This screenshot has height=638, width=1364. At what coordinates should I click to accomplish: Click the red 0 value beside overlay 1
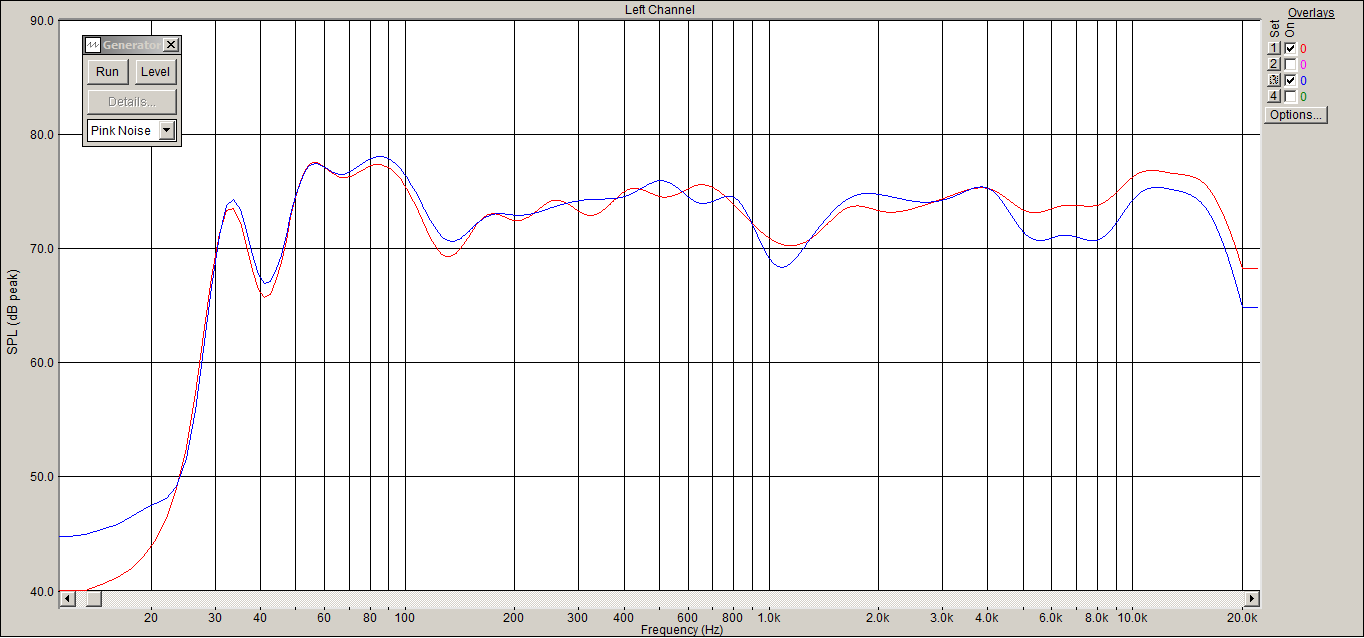click(x=1303, y=49)
